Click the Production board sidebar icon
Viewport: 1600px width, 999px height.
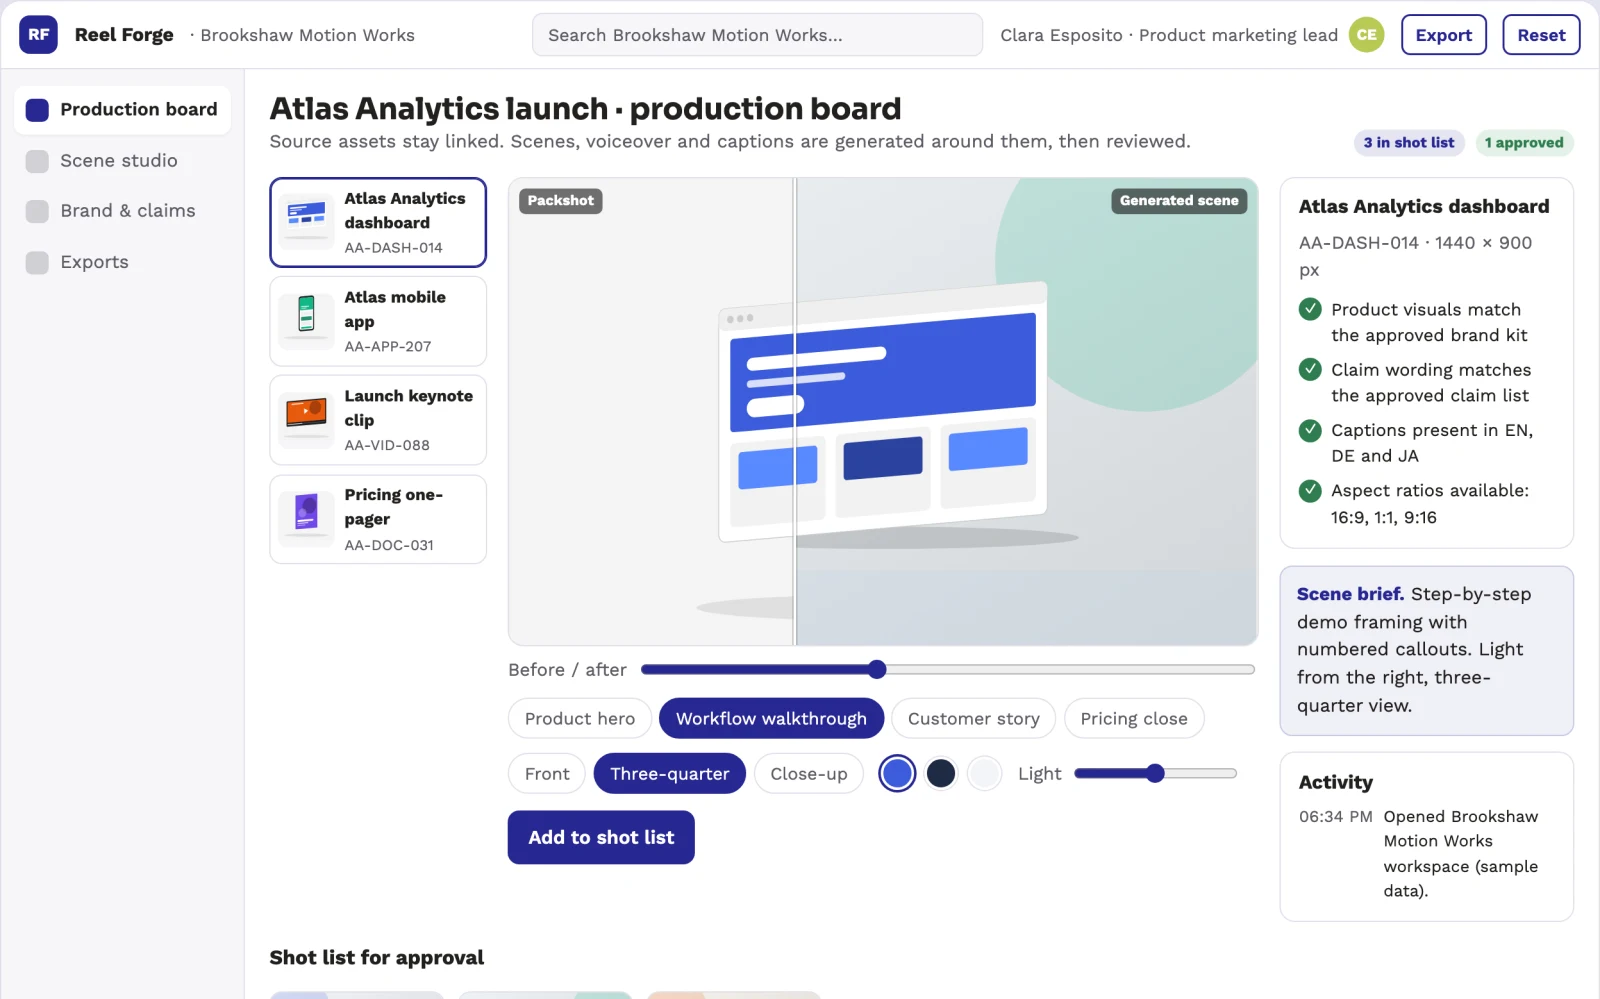[37, 110]
